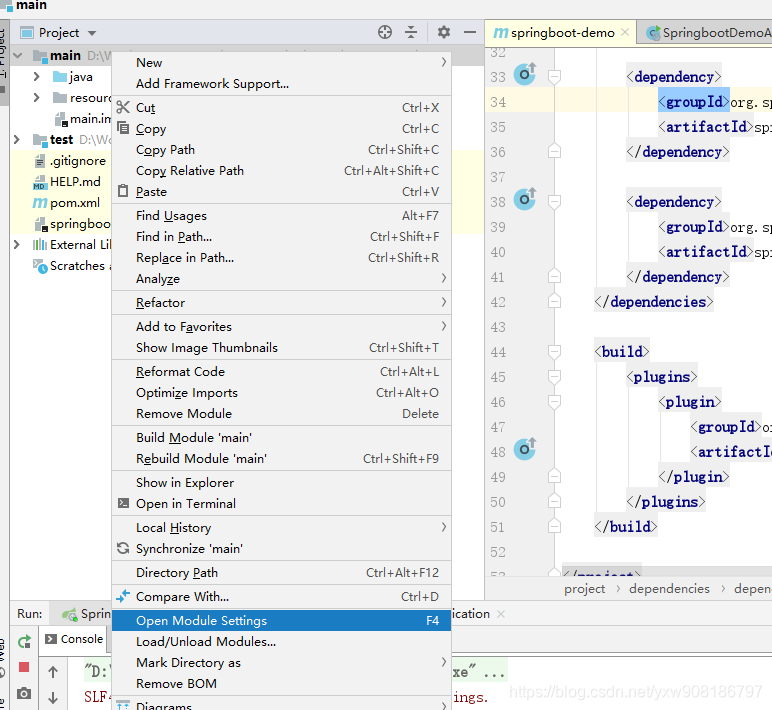Viewport: 772px width, 710px height.
Task: Click the Collapse All icon in Project toolbar
Action: (x=411, y=32)
